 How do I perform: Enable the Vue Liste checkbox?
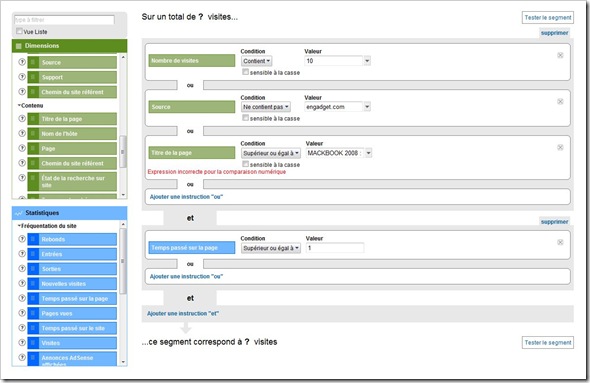(x=19, y=31)
